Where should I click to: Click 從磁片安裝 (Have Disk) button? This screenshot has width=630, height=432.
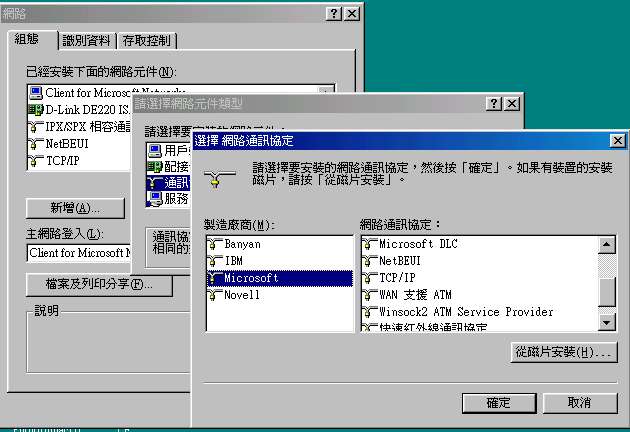point(563,353)
